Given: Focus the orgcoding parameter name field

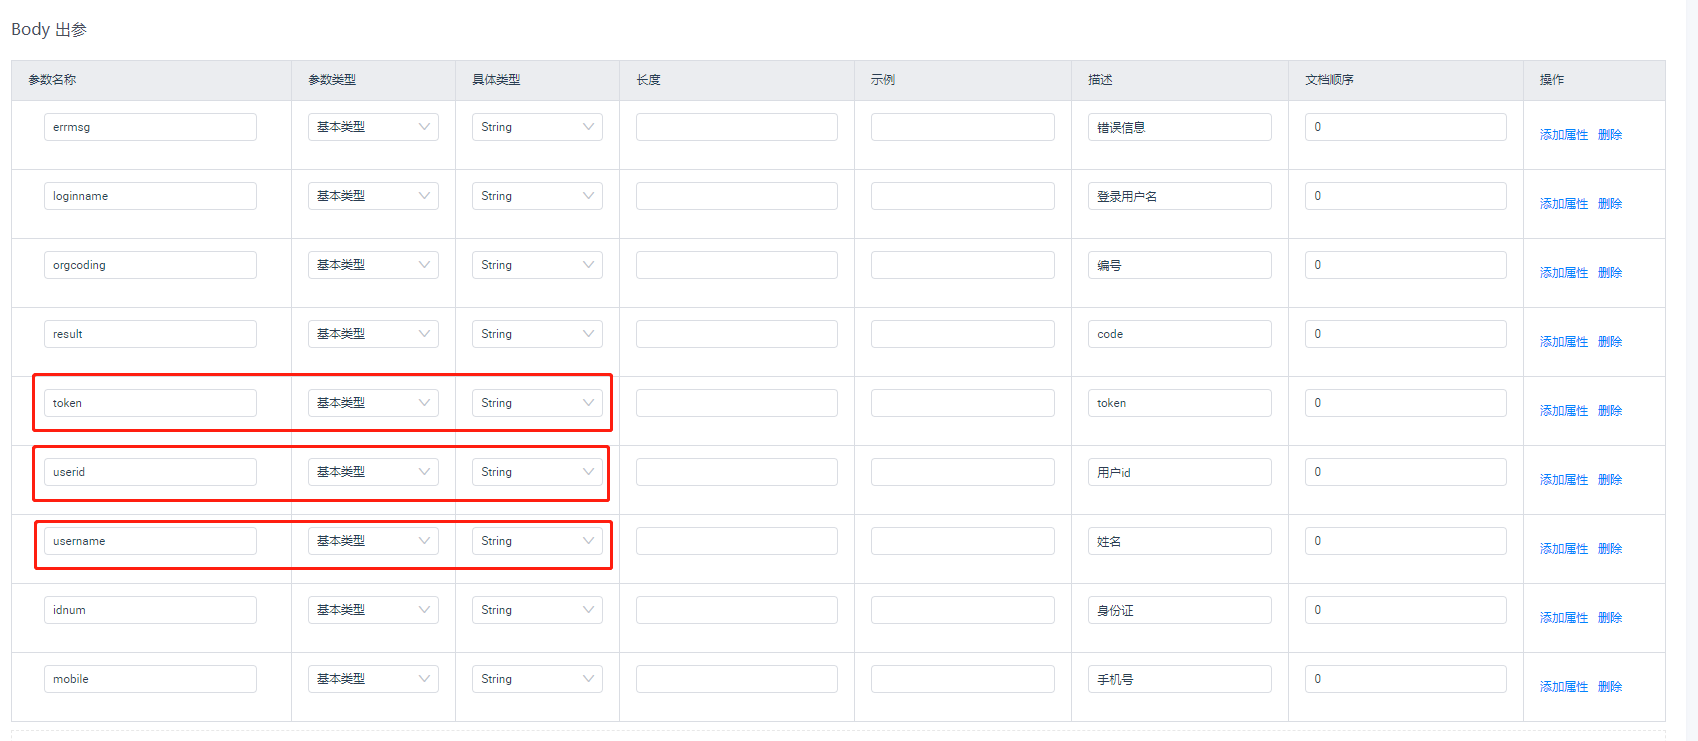Looking at the screenshot, I should 150,265.
